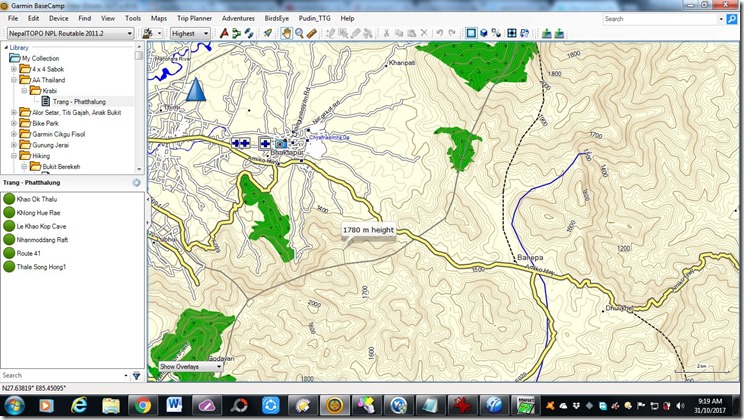
Task: Click the Trip Planner rocket icon
Action: (x=268, y=33)
